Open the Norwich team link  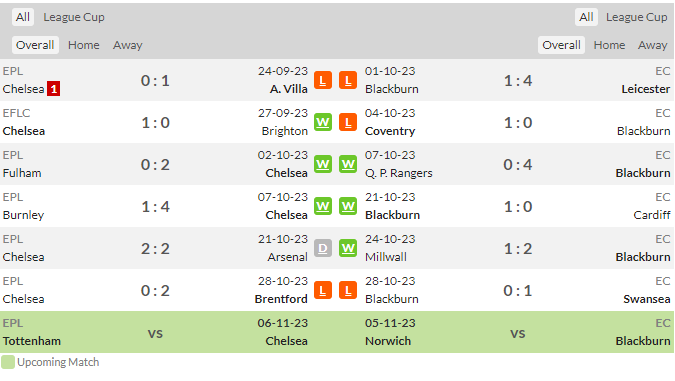tap(388, 341)
